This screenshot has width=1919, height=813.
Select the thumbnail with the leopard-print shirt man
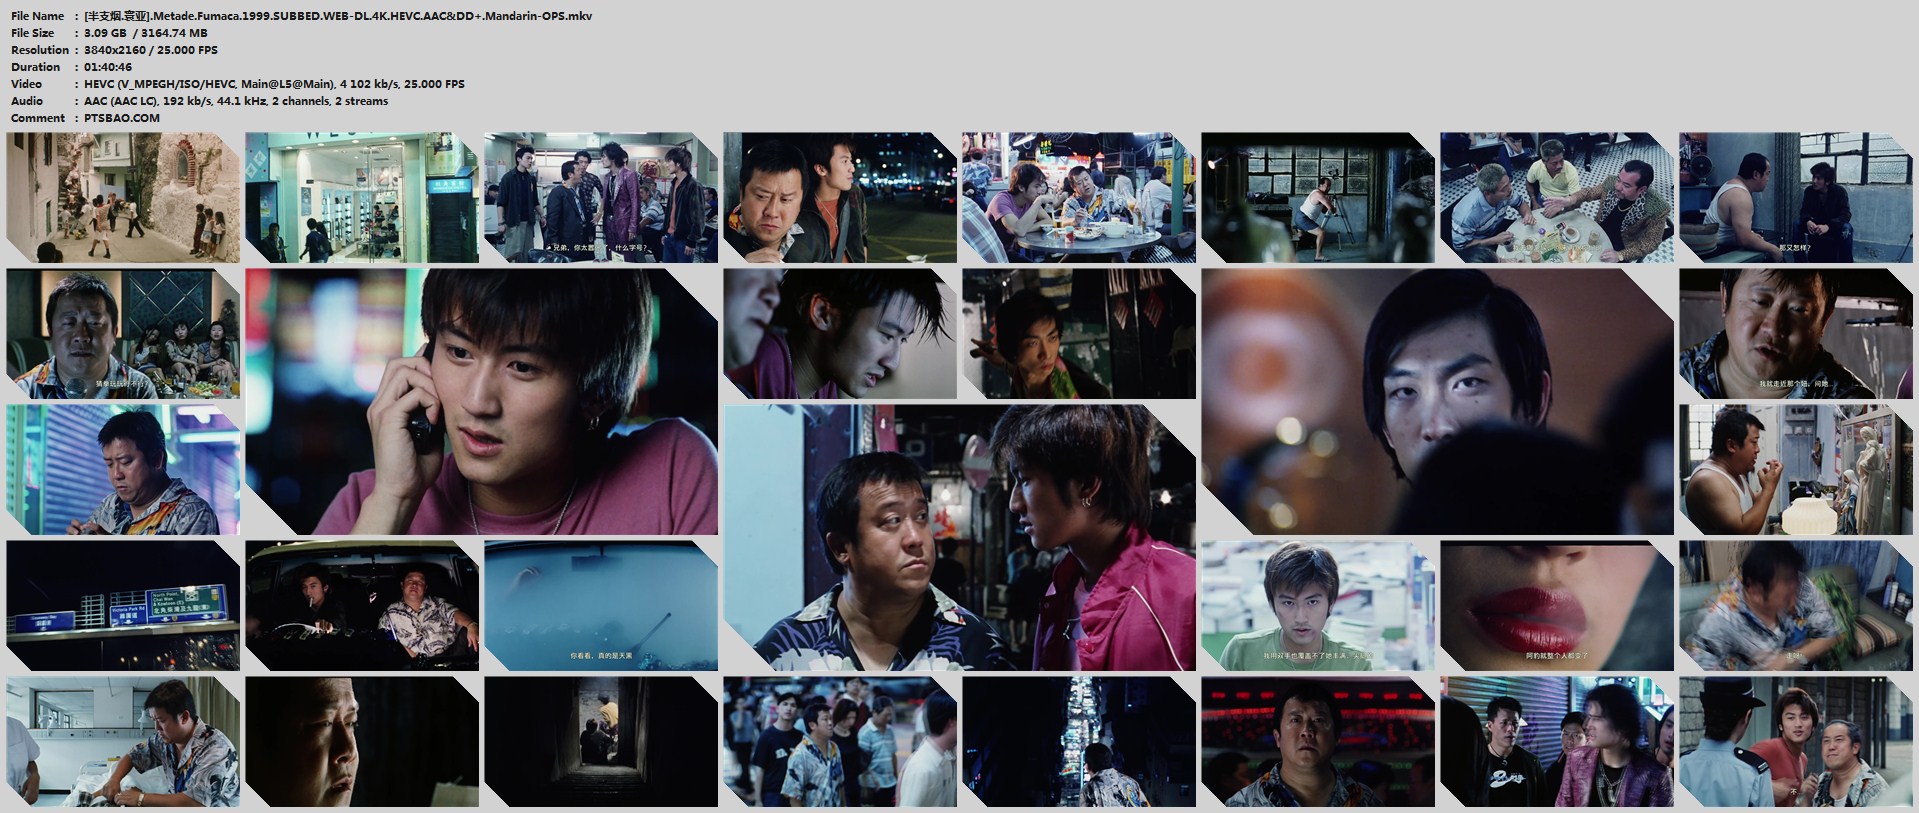pyautogui.click(x=1557, y=198)
